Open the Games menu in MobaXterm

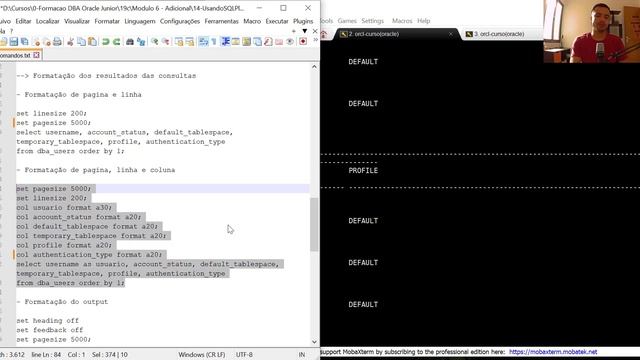coord(347,21)
